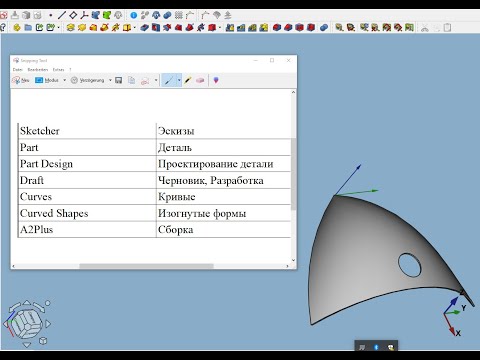Click the "Part Design" table cell
The width and height of the screenshot is (480, 360).
(87, 164)
